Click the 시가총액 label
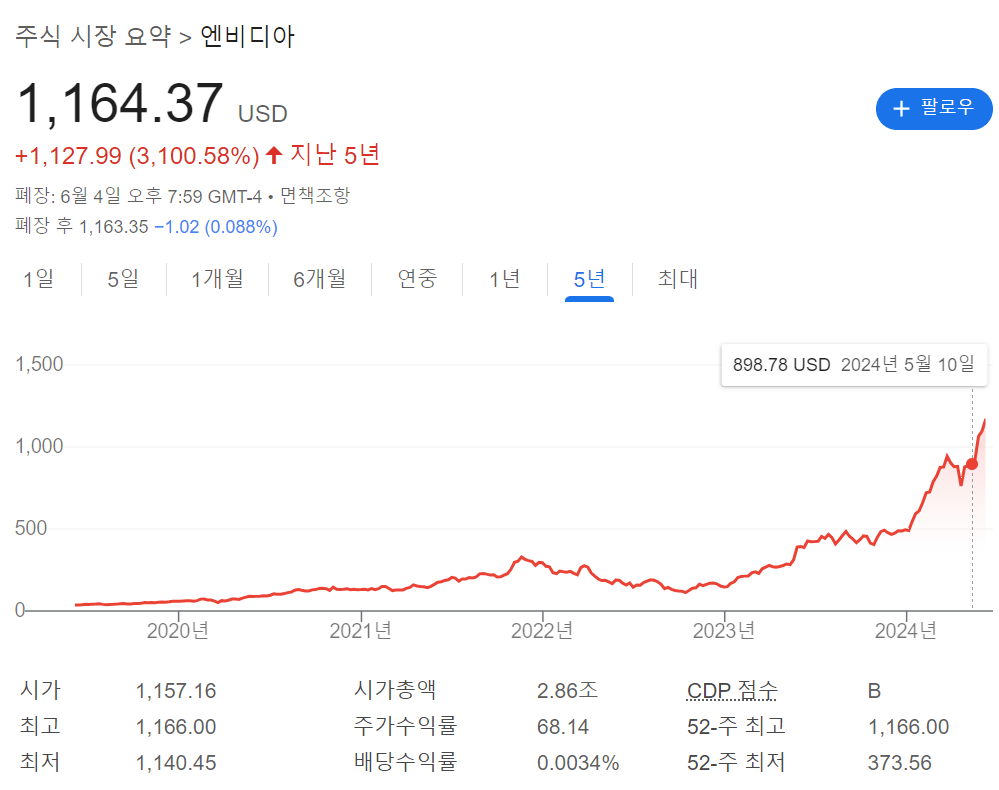 click(x=394, y=690)
